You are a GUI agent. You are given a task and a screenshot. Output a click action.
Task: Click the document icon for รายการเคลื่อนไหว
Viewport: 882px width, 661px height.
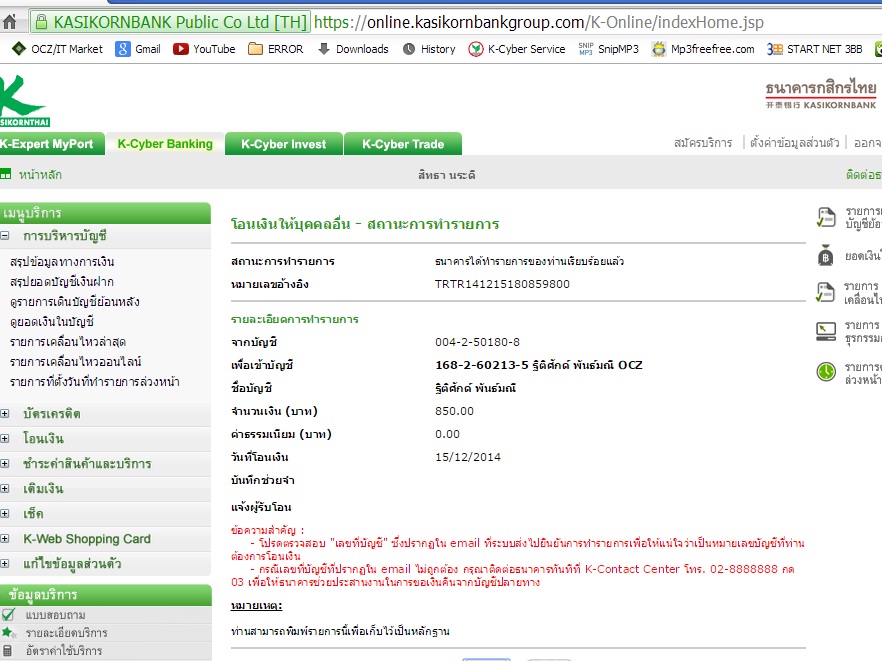tap(826, 293)
